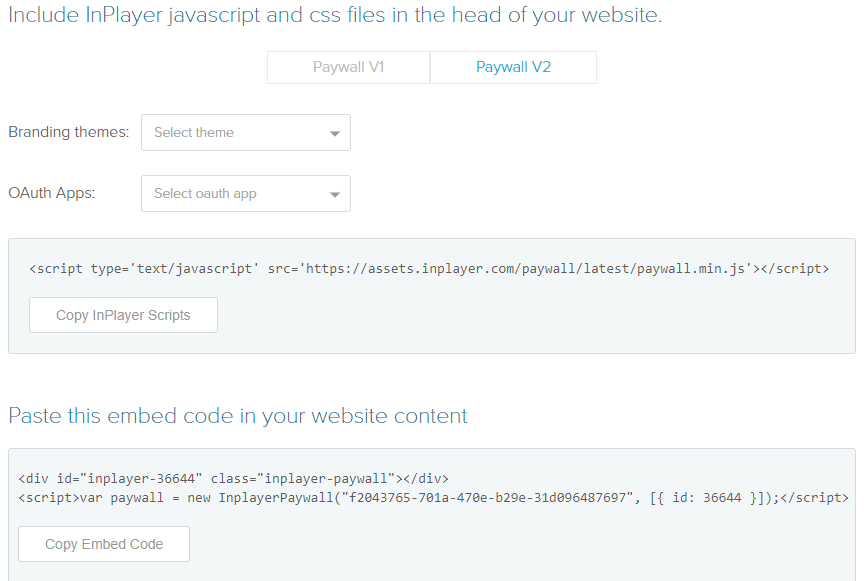The image size is (864, 581).
Task: Click the Branding themes dropdown arrow
Action: click(334, 133)
